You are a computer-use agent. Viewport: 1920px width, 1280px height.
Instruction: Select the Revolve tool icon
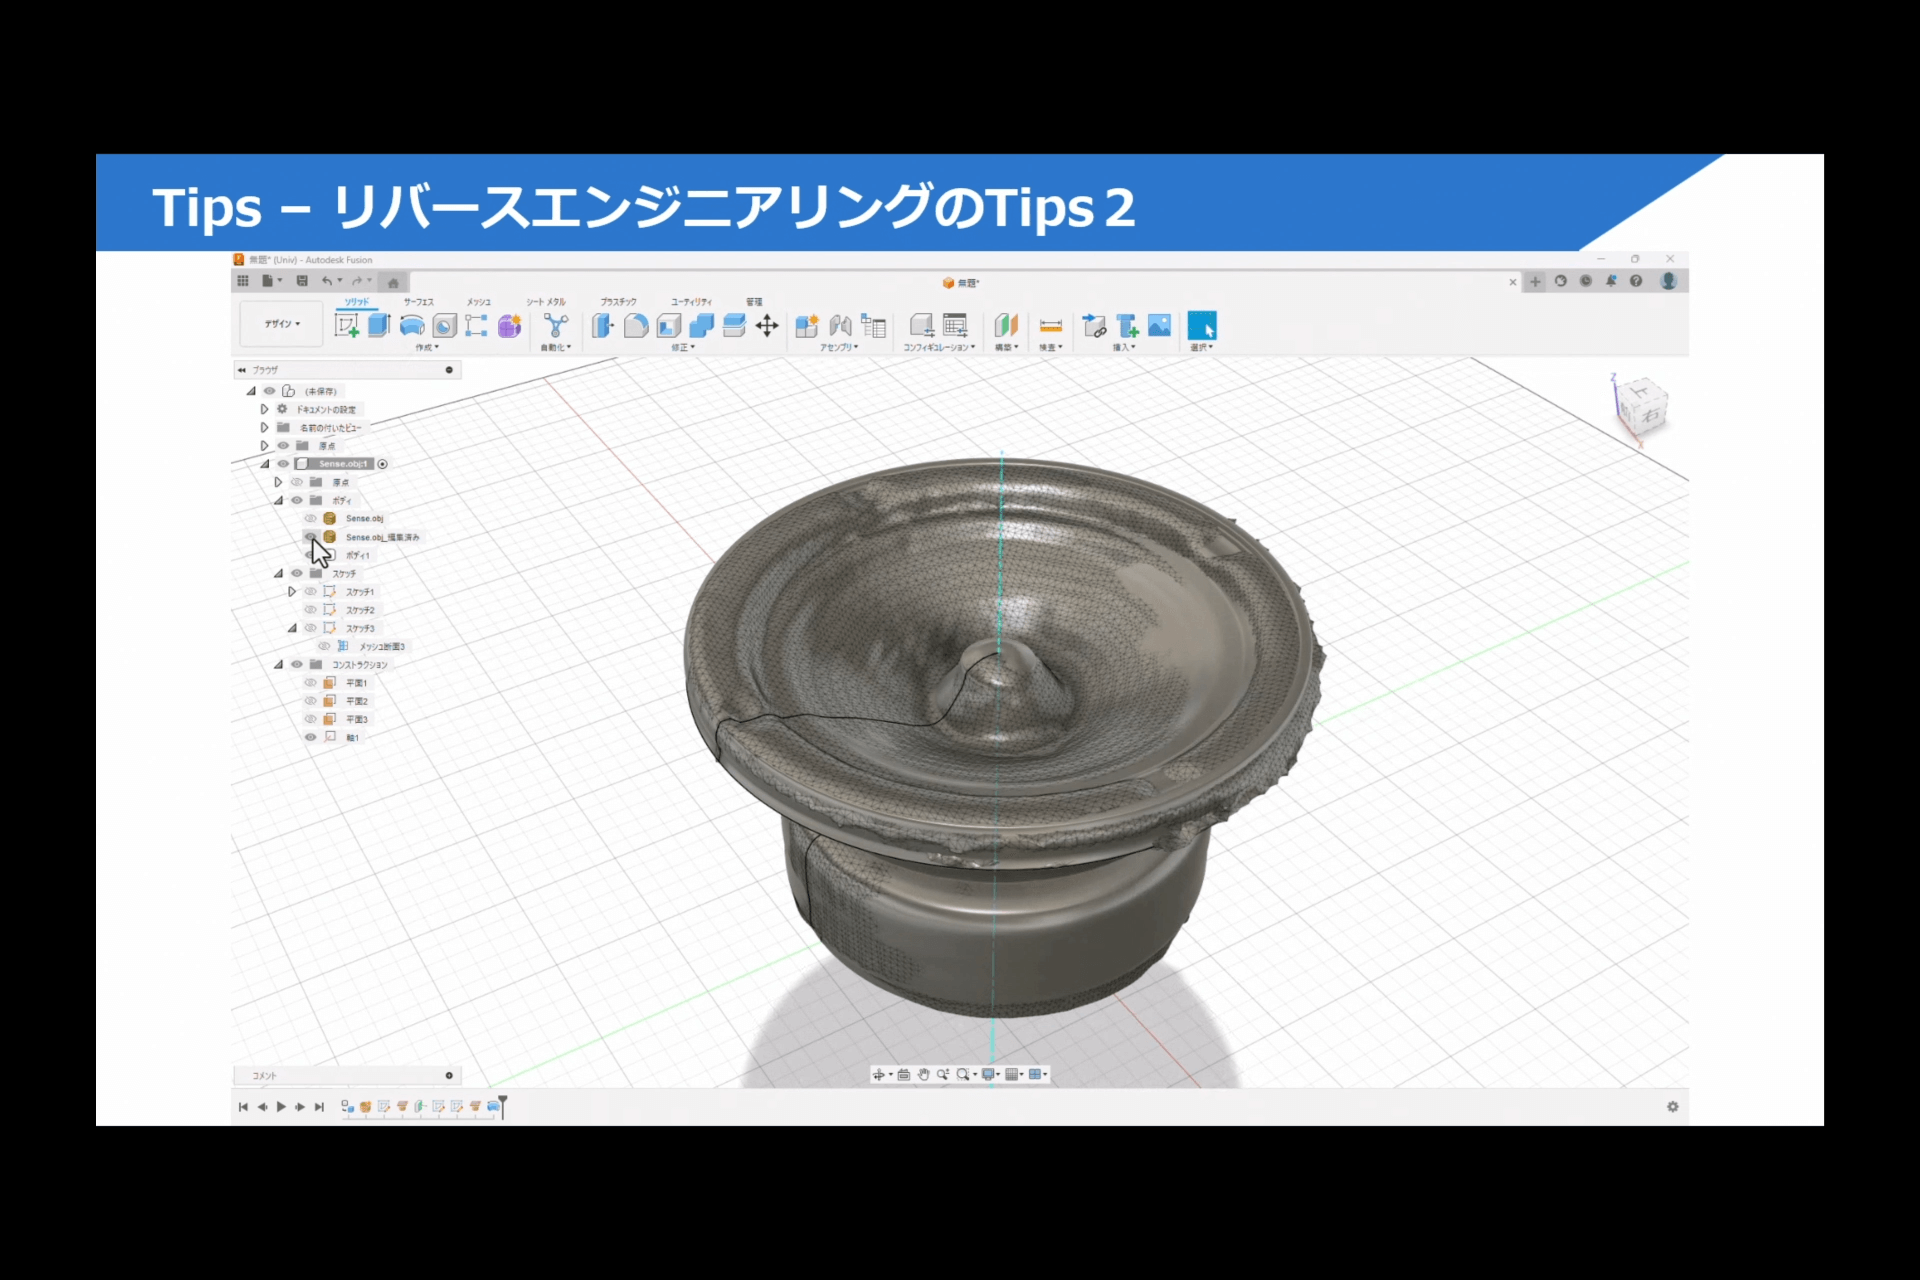tap(412, 326)
